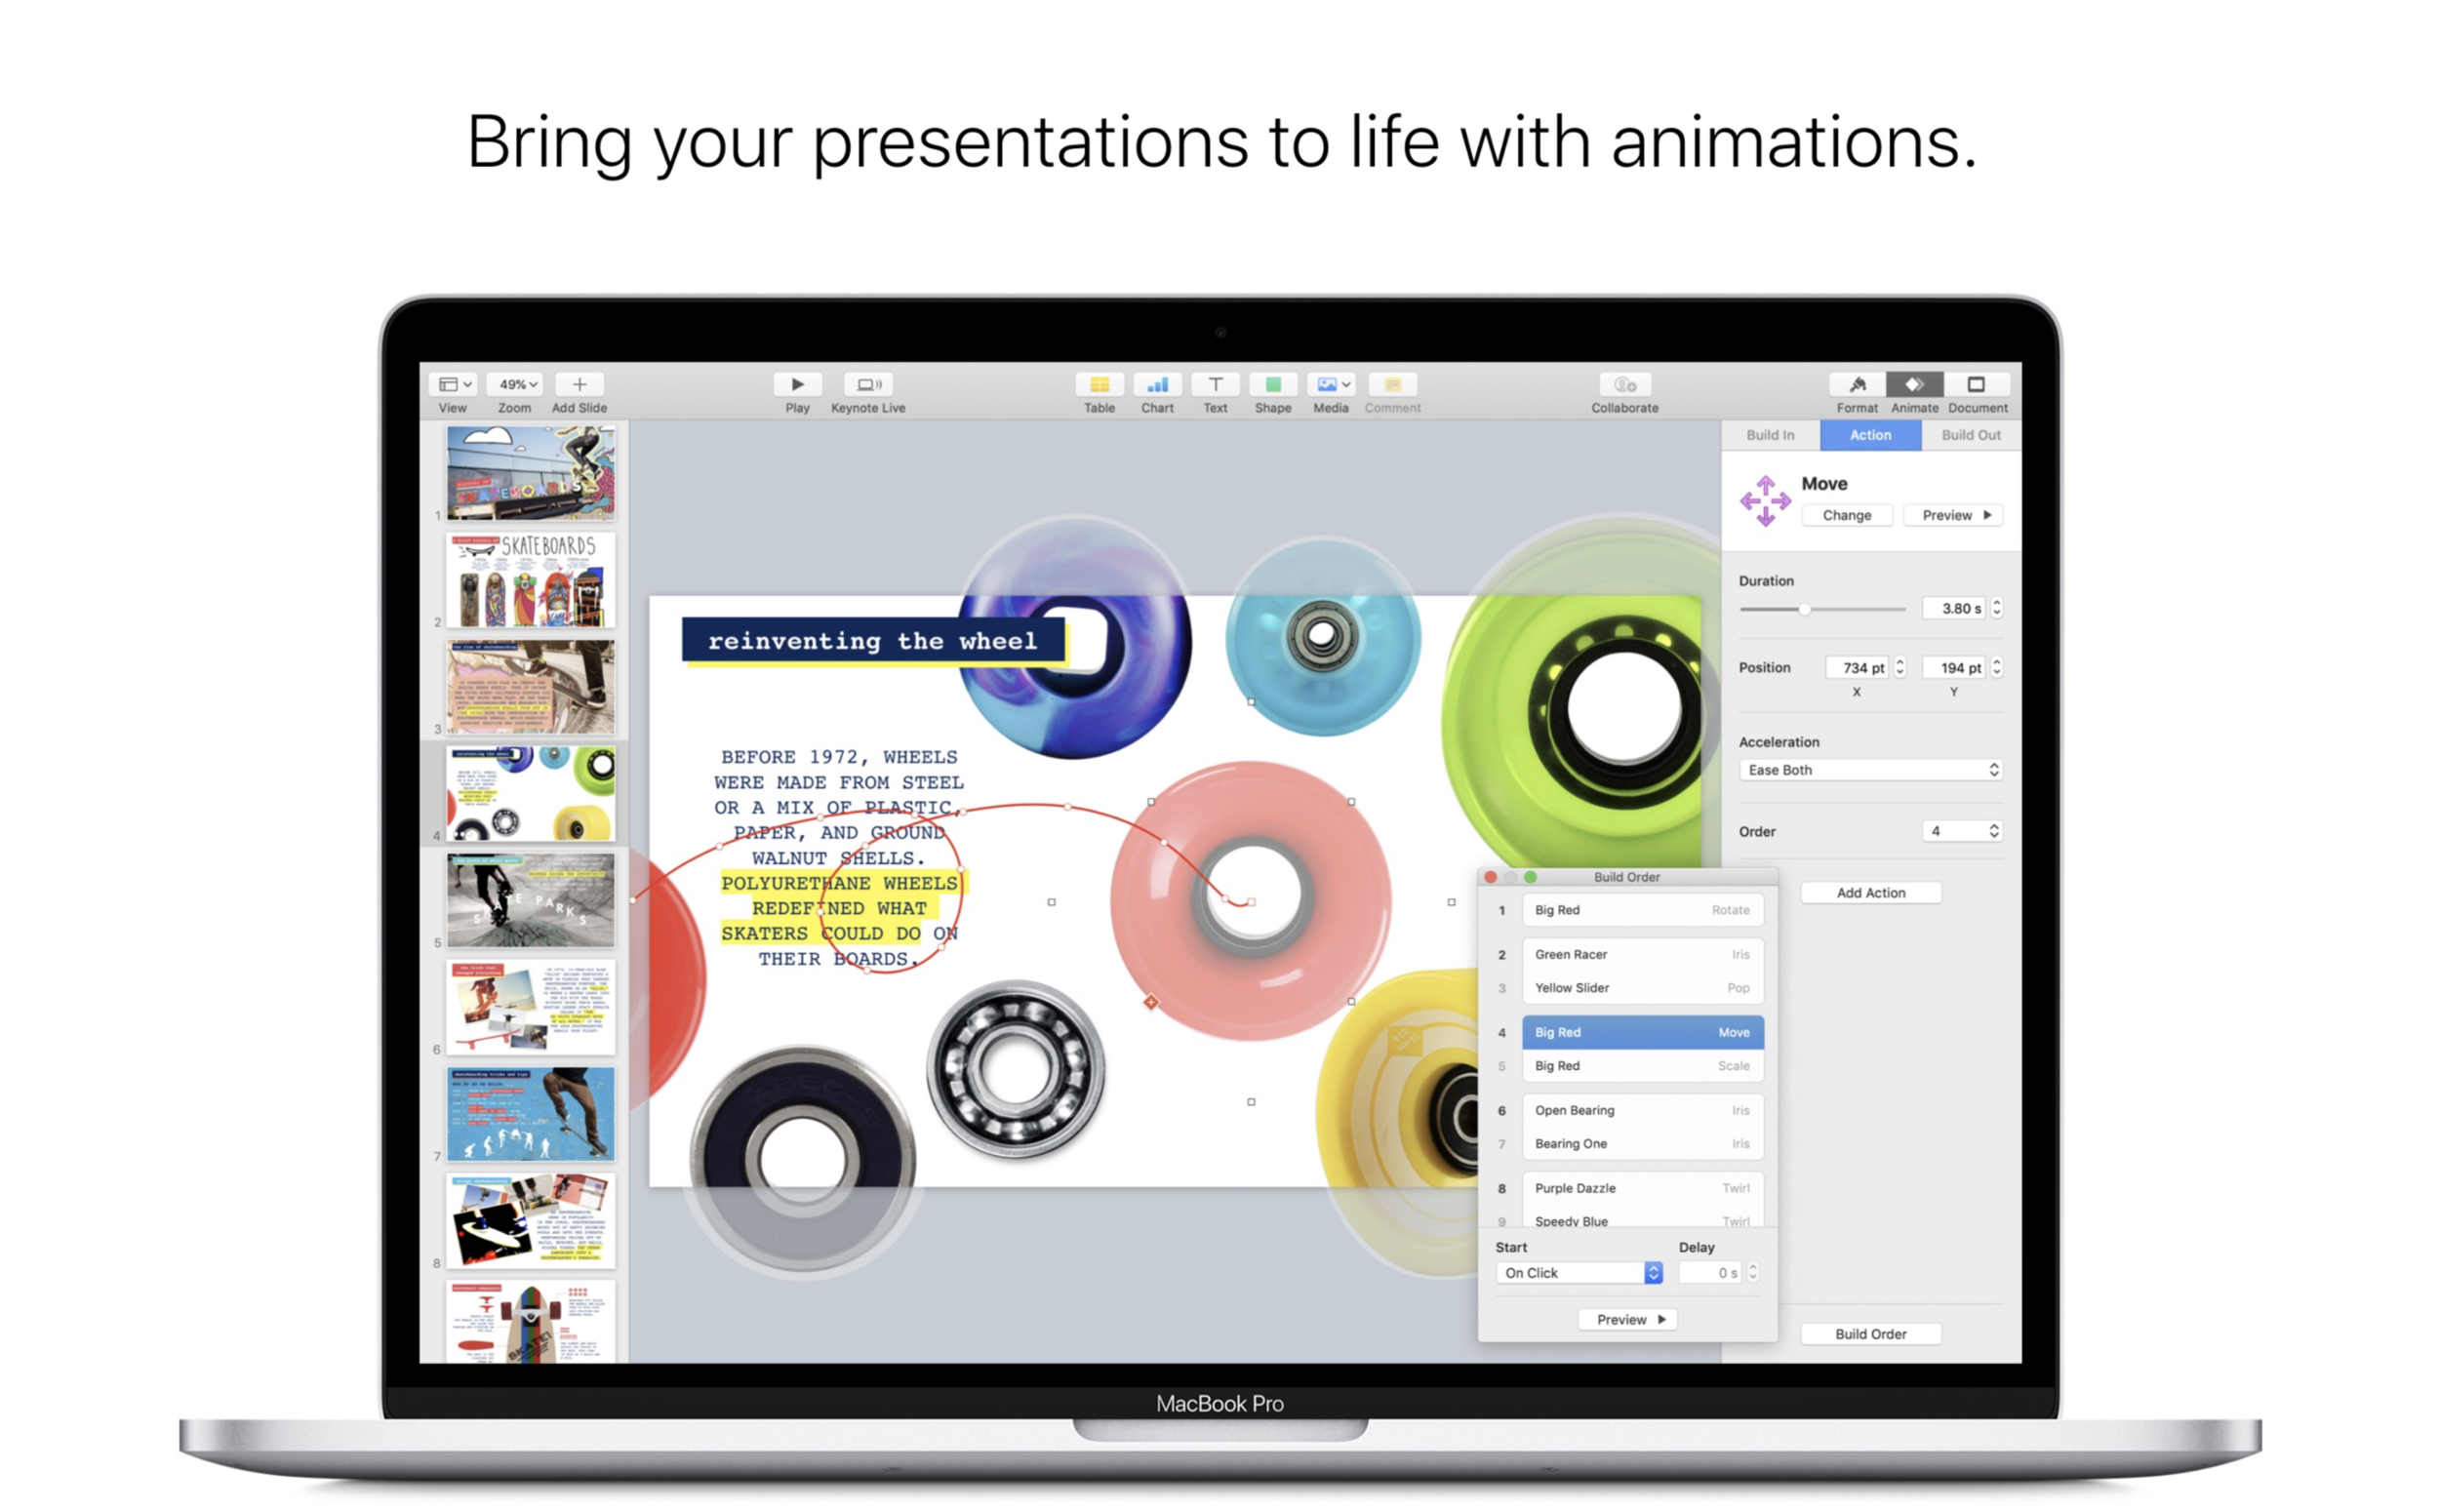Switch to the Build In tab
The width and height of the screenshot is (2439, 1512).
tap(1769, 435)
